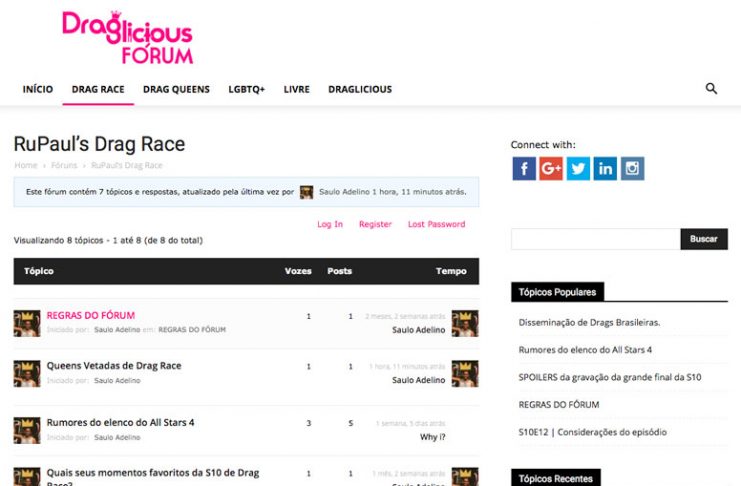Click the Posts column header

click(x=340, y=271)
